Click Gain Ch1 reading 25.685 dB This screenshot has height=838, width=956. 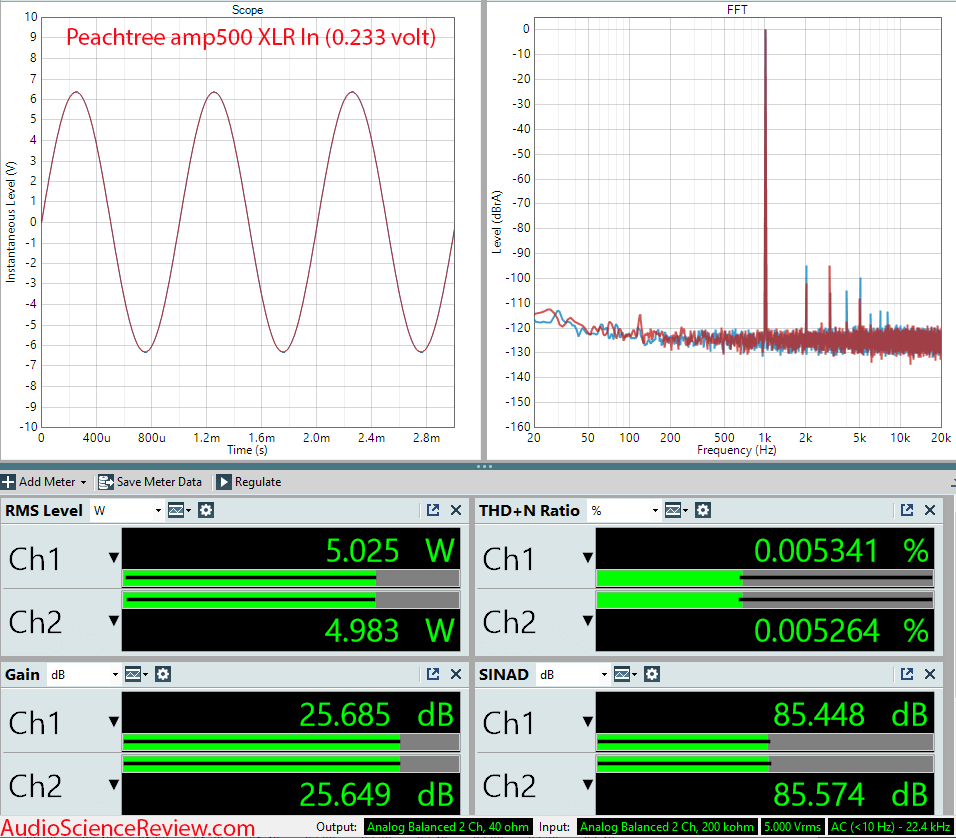tap(377, 714)
